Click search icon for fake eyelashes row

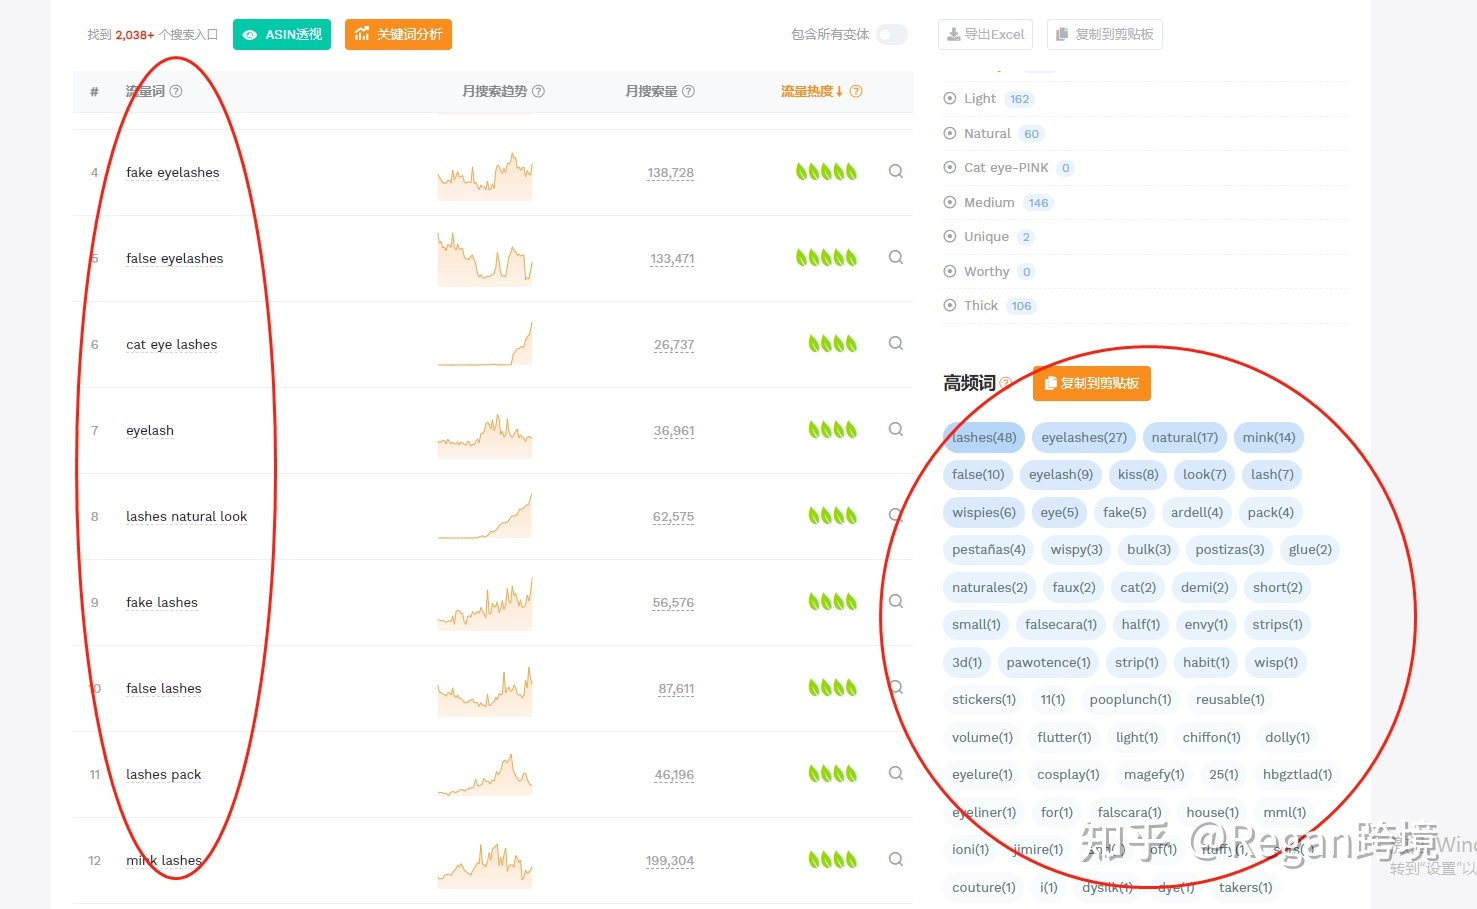click(x=896, y=171)
